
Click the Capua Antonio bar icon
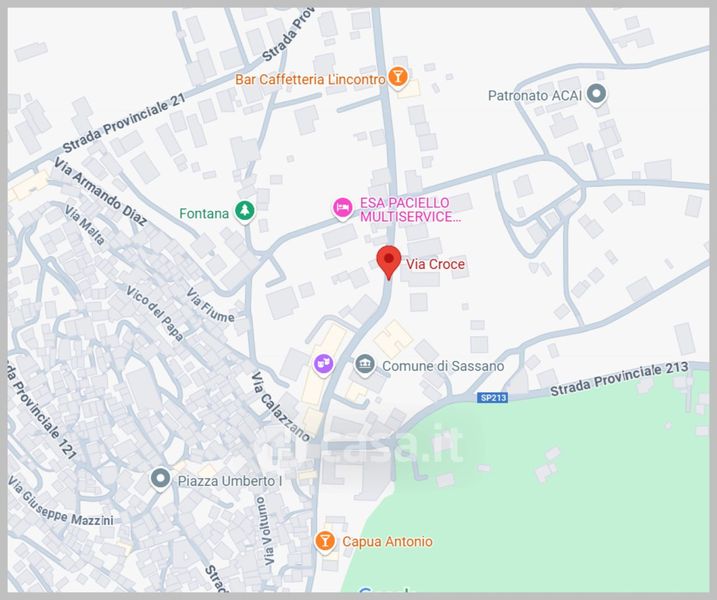pos(325,541)
